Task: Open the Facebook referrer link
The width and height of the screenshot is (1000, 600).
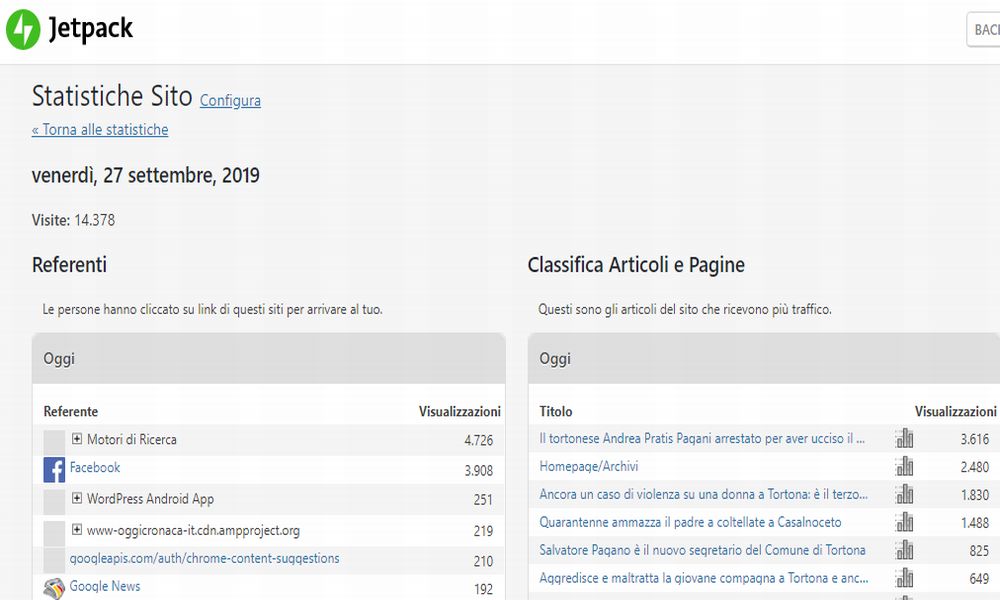Action: pyautogui.click(x=95, y=467)
